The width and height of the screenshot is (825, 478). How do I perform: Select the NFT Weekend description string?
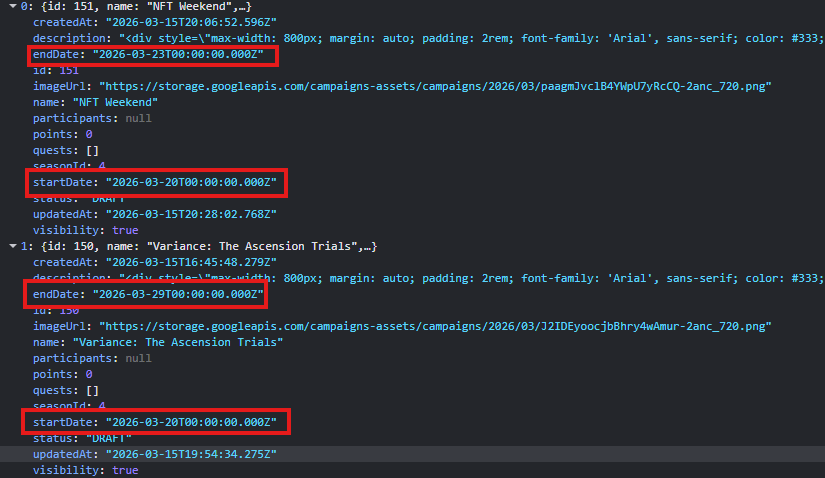click(x=471, y=38)
